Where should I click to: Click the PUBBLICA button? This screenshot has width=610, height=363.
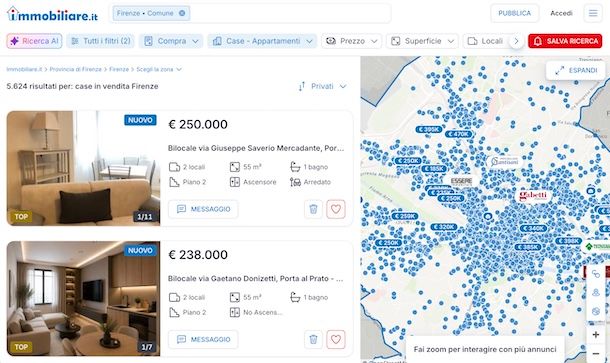click(x=514, y=13)
